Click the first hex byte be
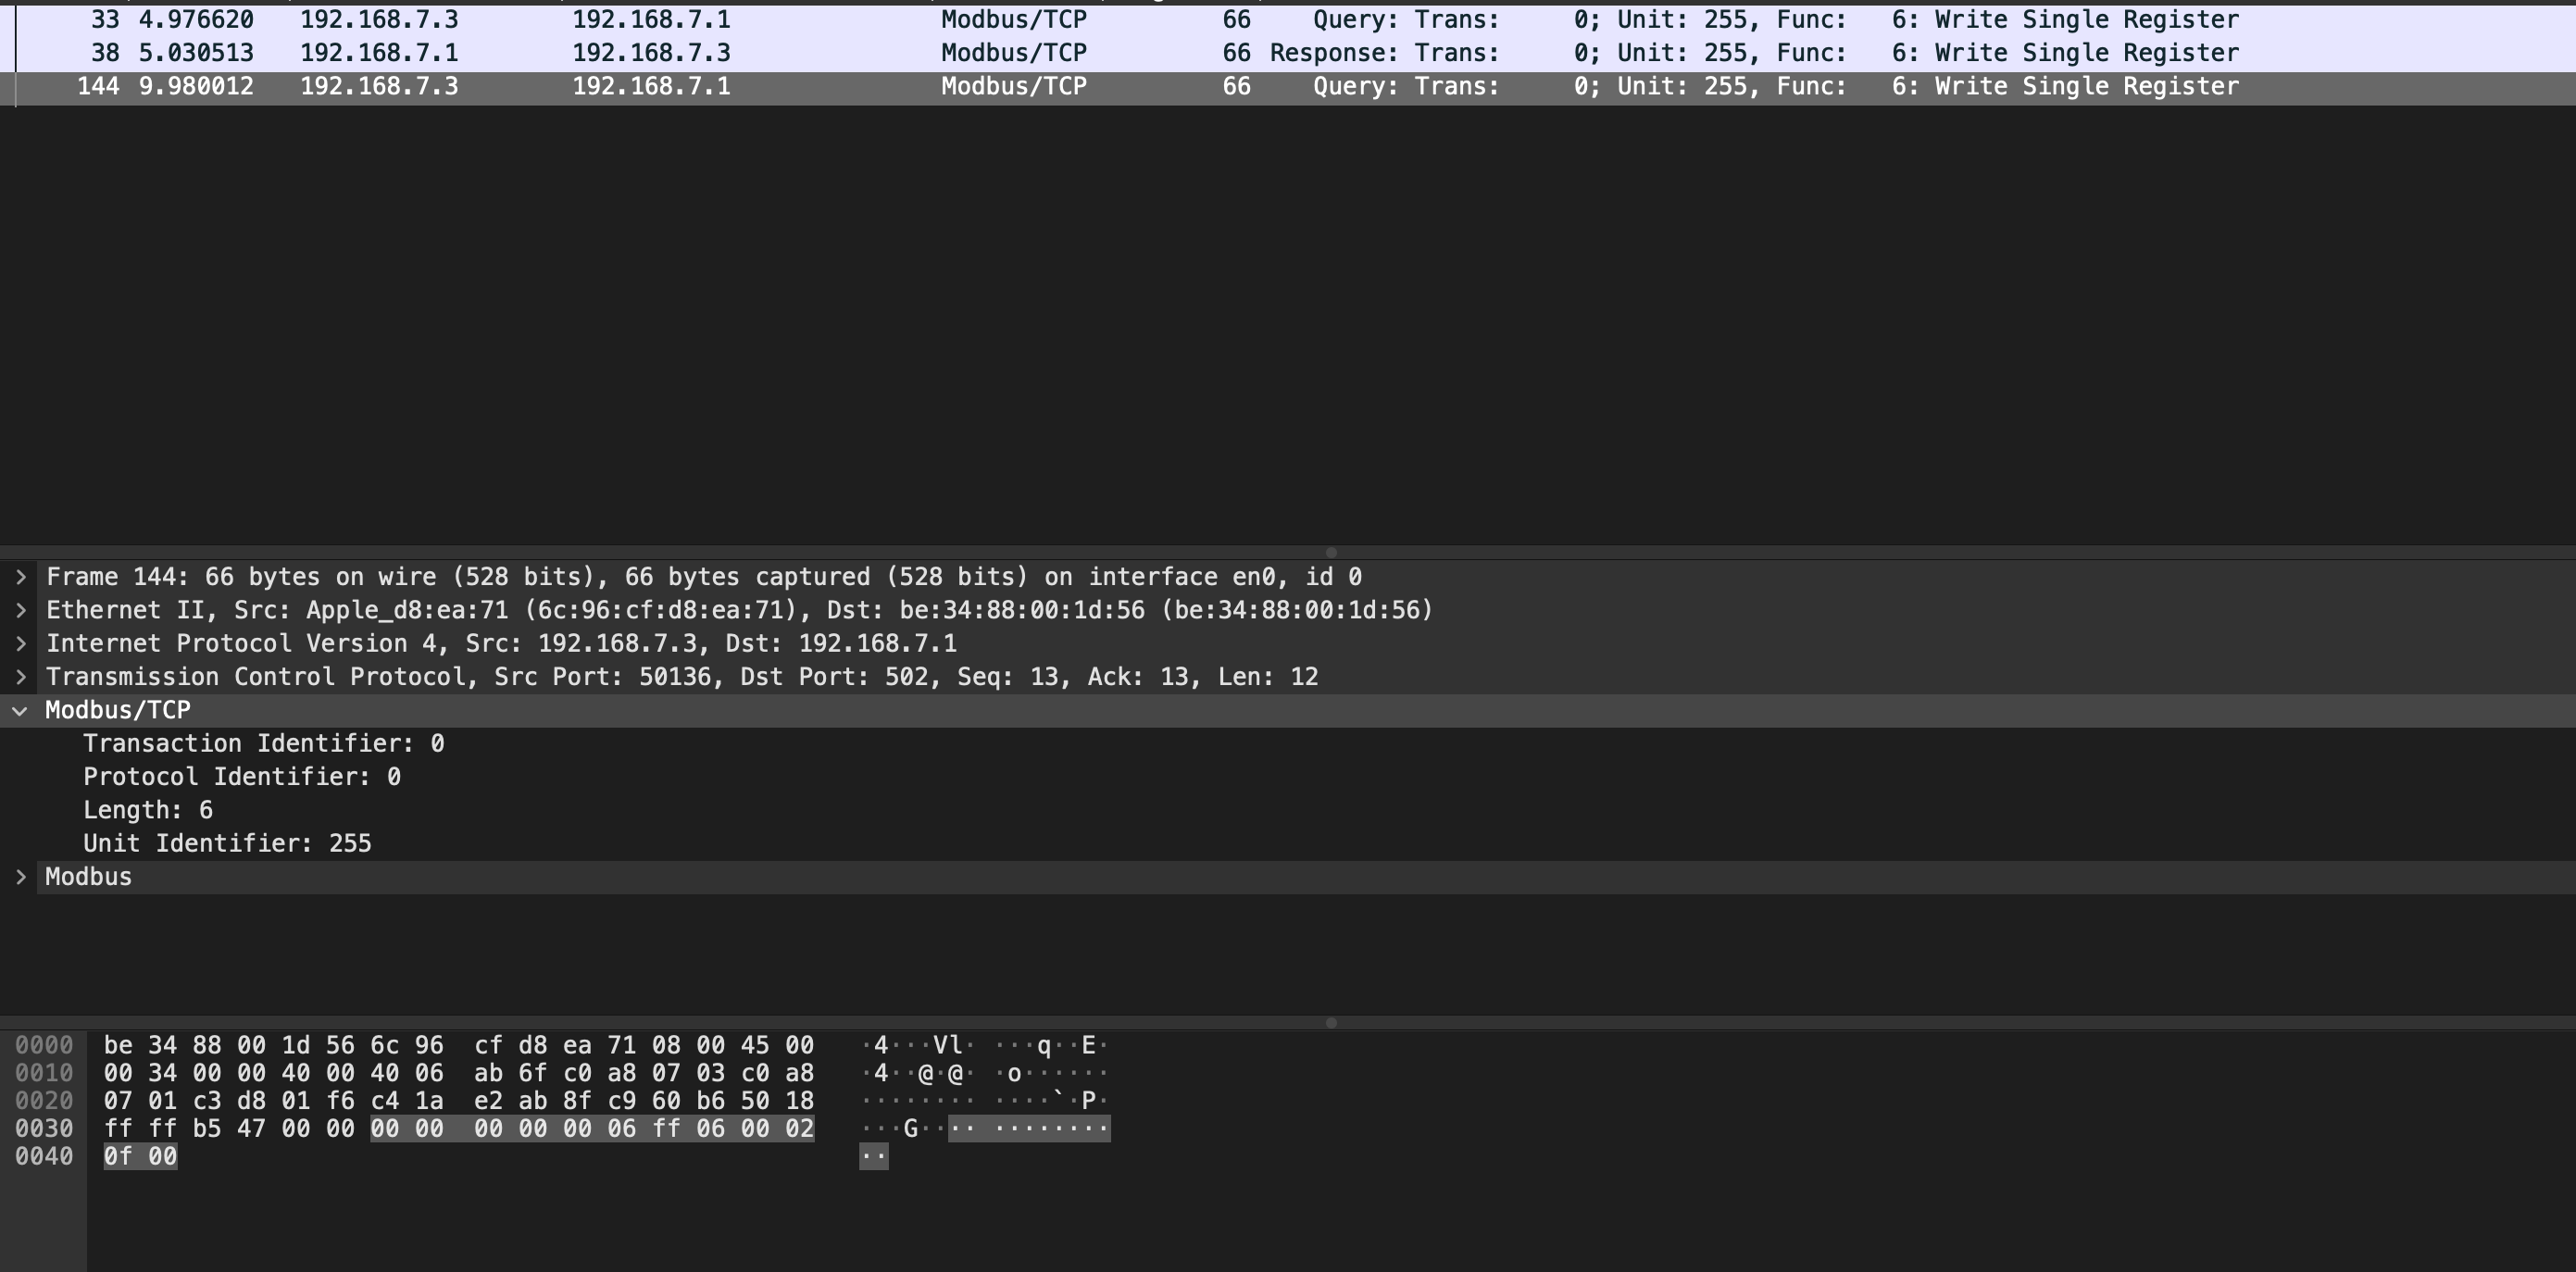 [118, 1045]
